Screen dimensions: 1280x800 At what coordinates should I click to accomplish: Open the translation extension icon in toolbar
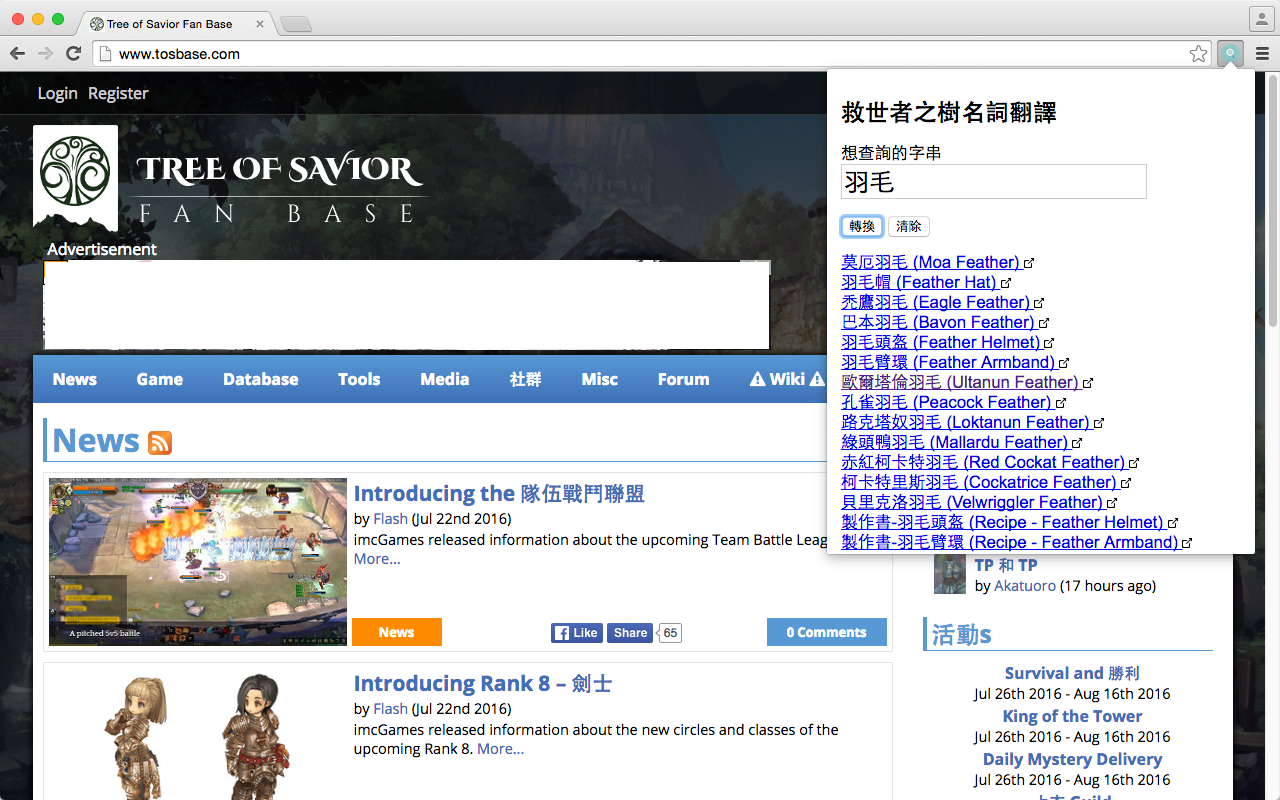1231,54
